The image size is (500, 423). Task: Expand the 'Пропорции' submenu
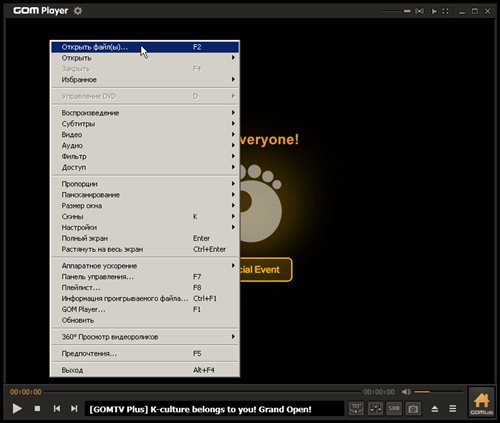click(145, 184)
